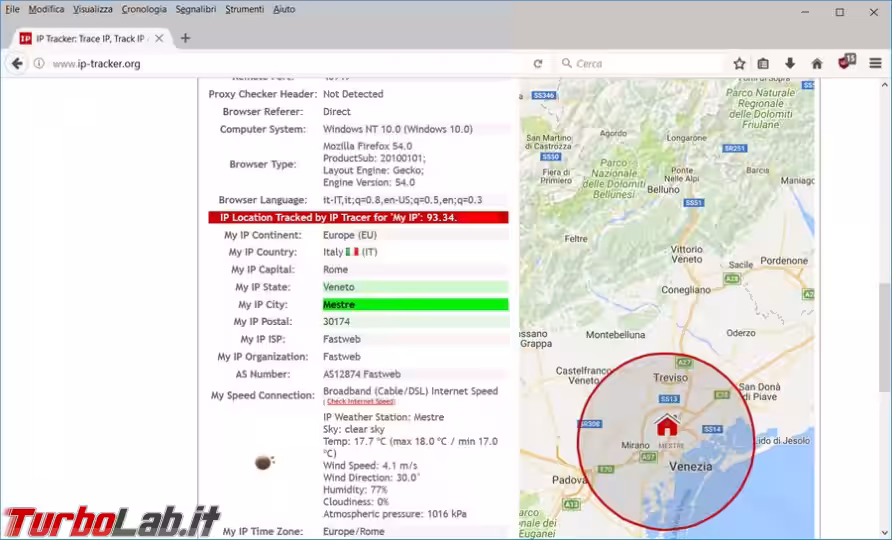Click the Broadband (Cable/DSL) Internet Speed text

[x=410, y=391]
